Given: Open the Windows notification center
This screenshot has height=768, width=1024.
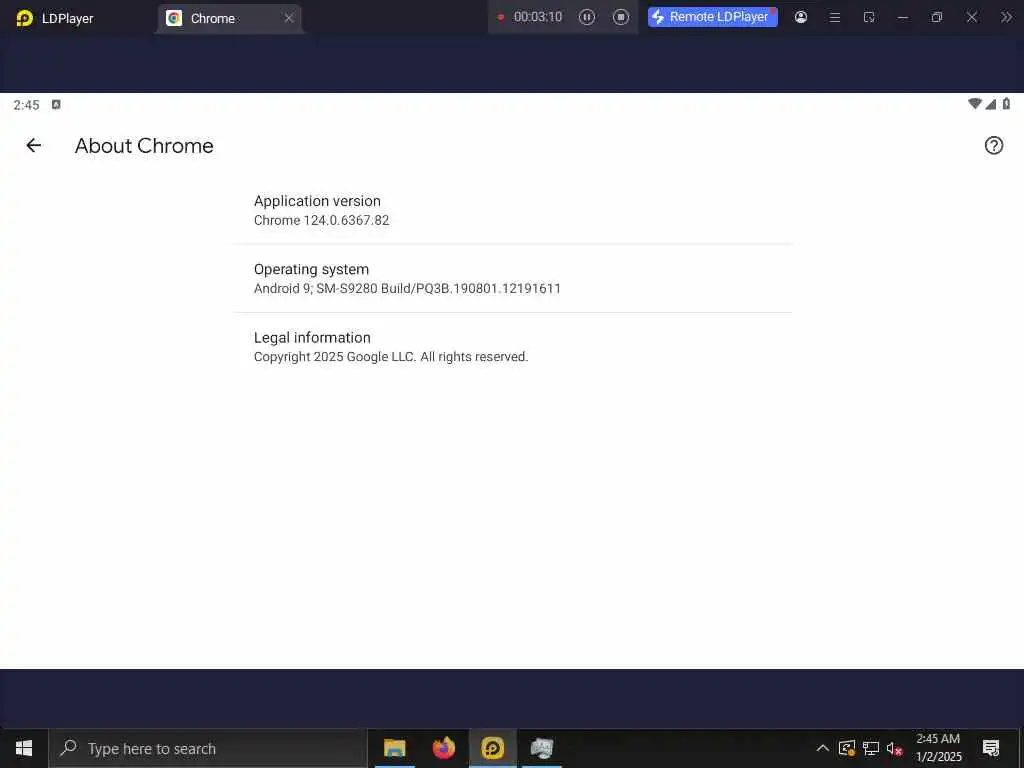Looking at the screenshot, I should [x=991, y=748].
